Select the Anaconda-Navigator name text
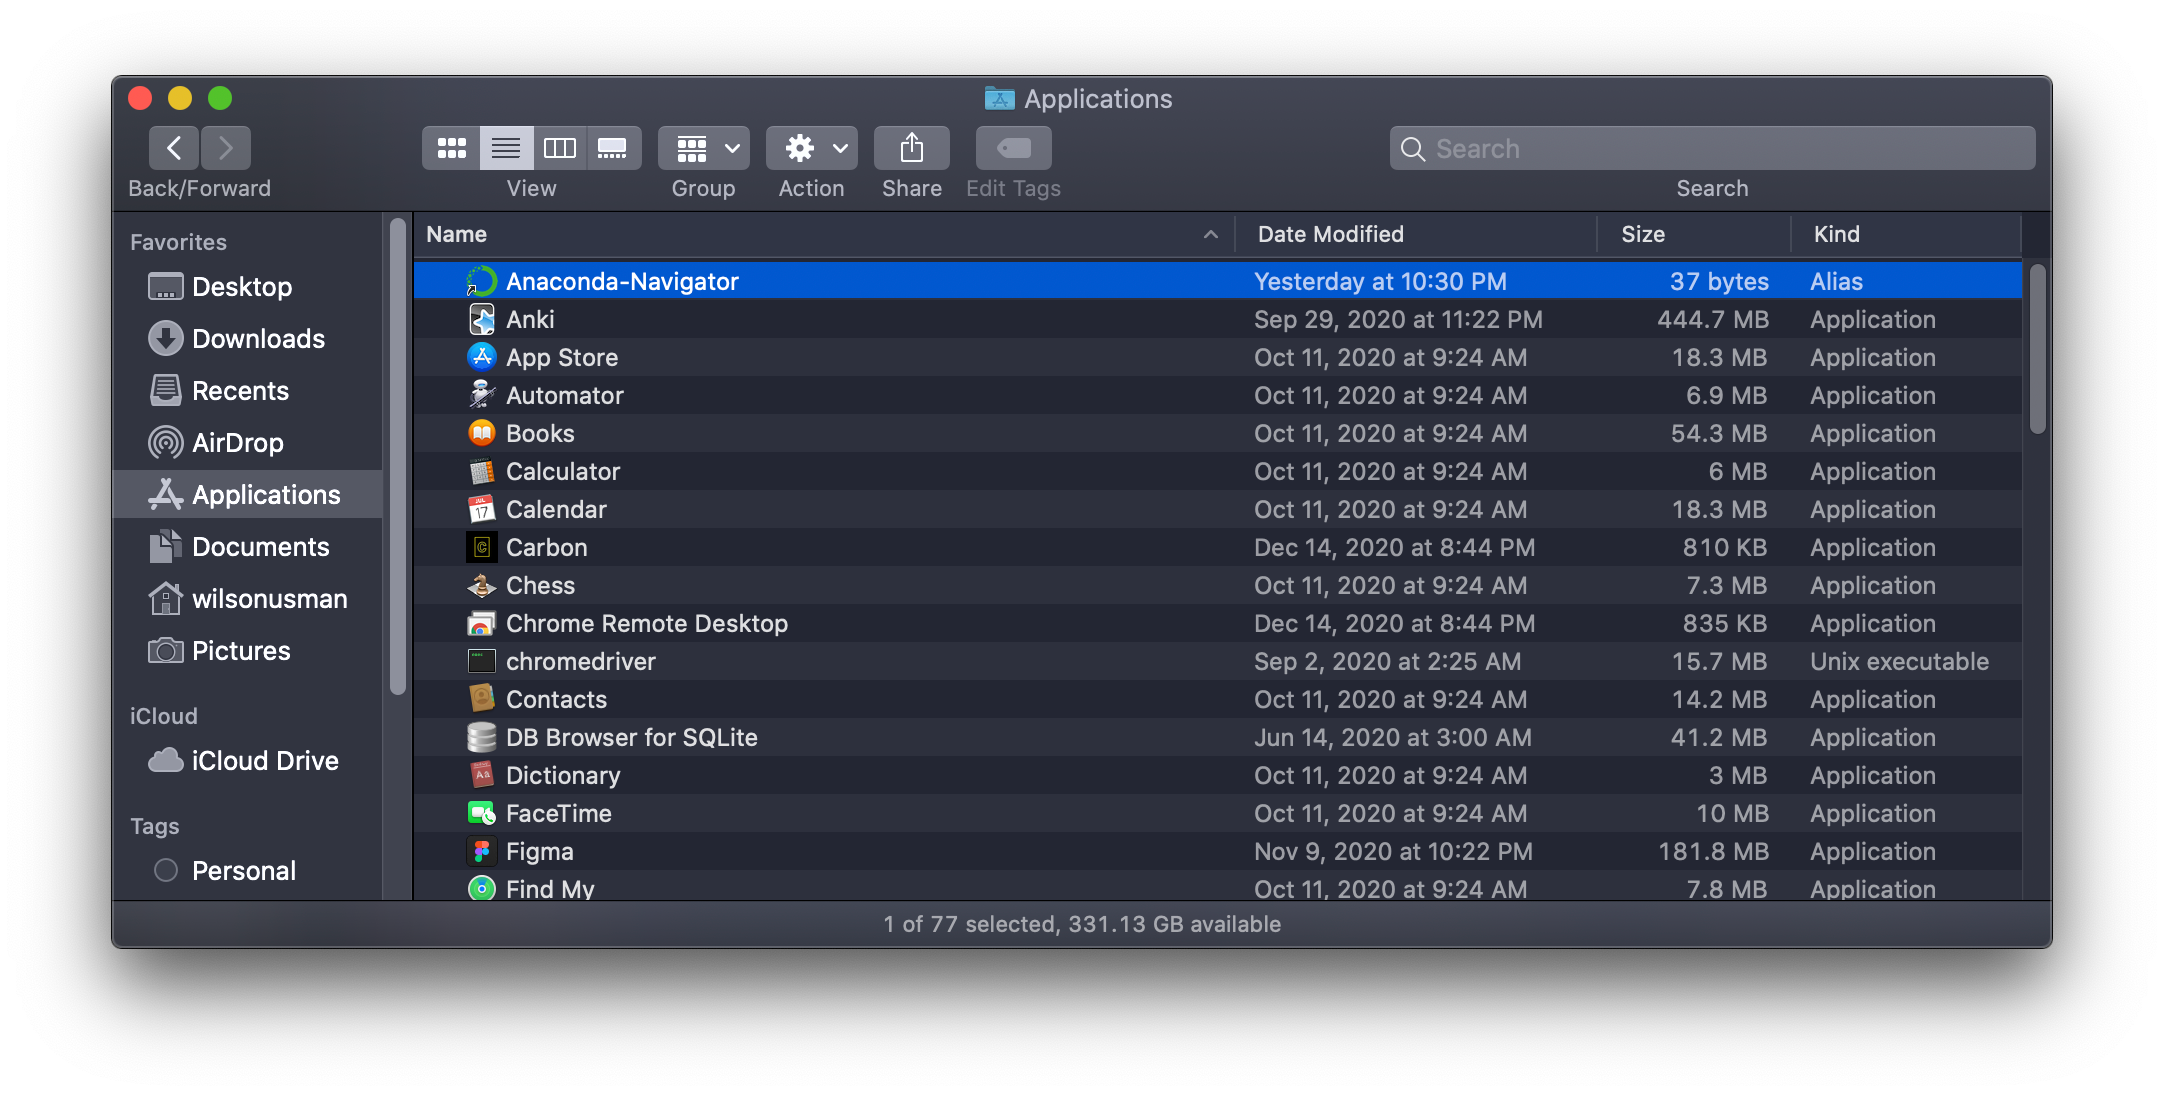 point(622,282)
